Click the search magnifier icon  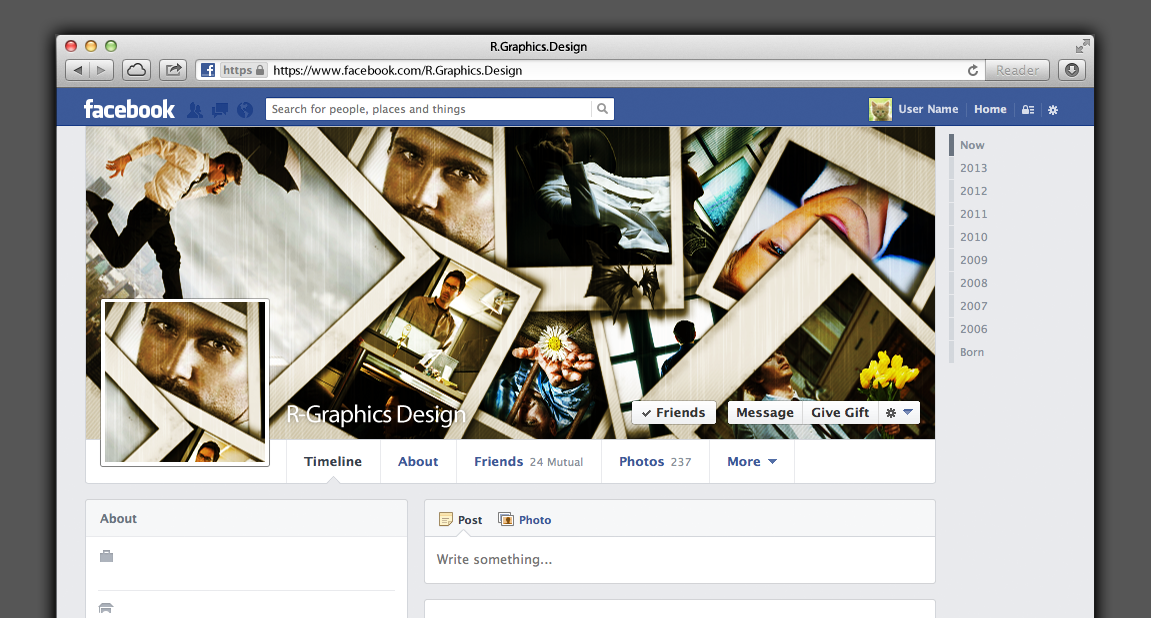point(602,109)
